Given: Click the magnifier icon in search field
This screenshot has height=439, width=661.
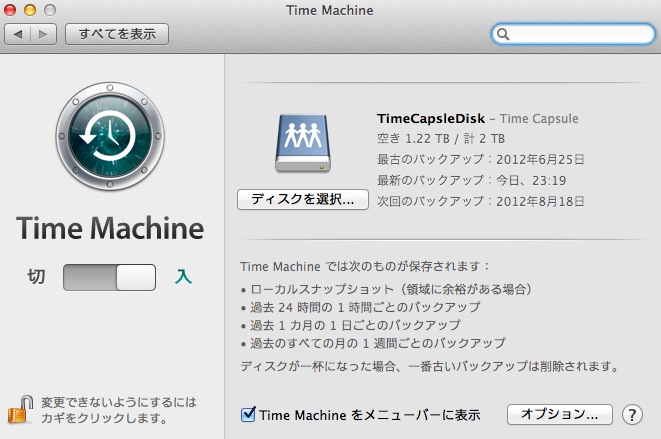Looking at the screenshot, I should (503, 34).
